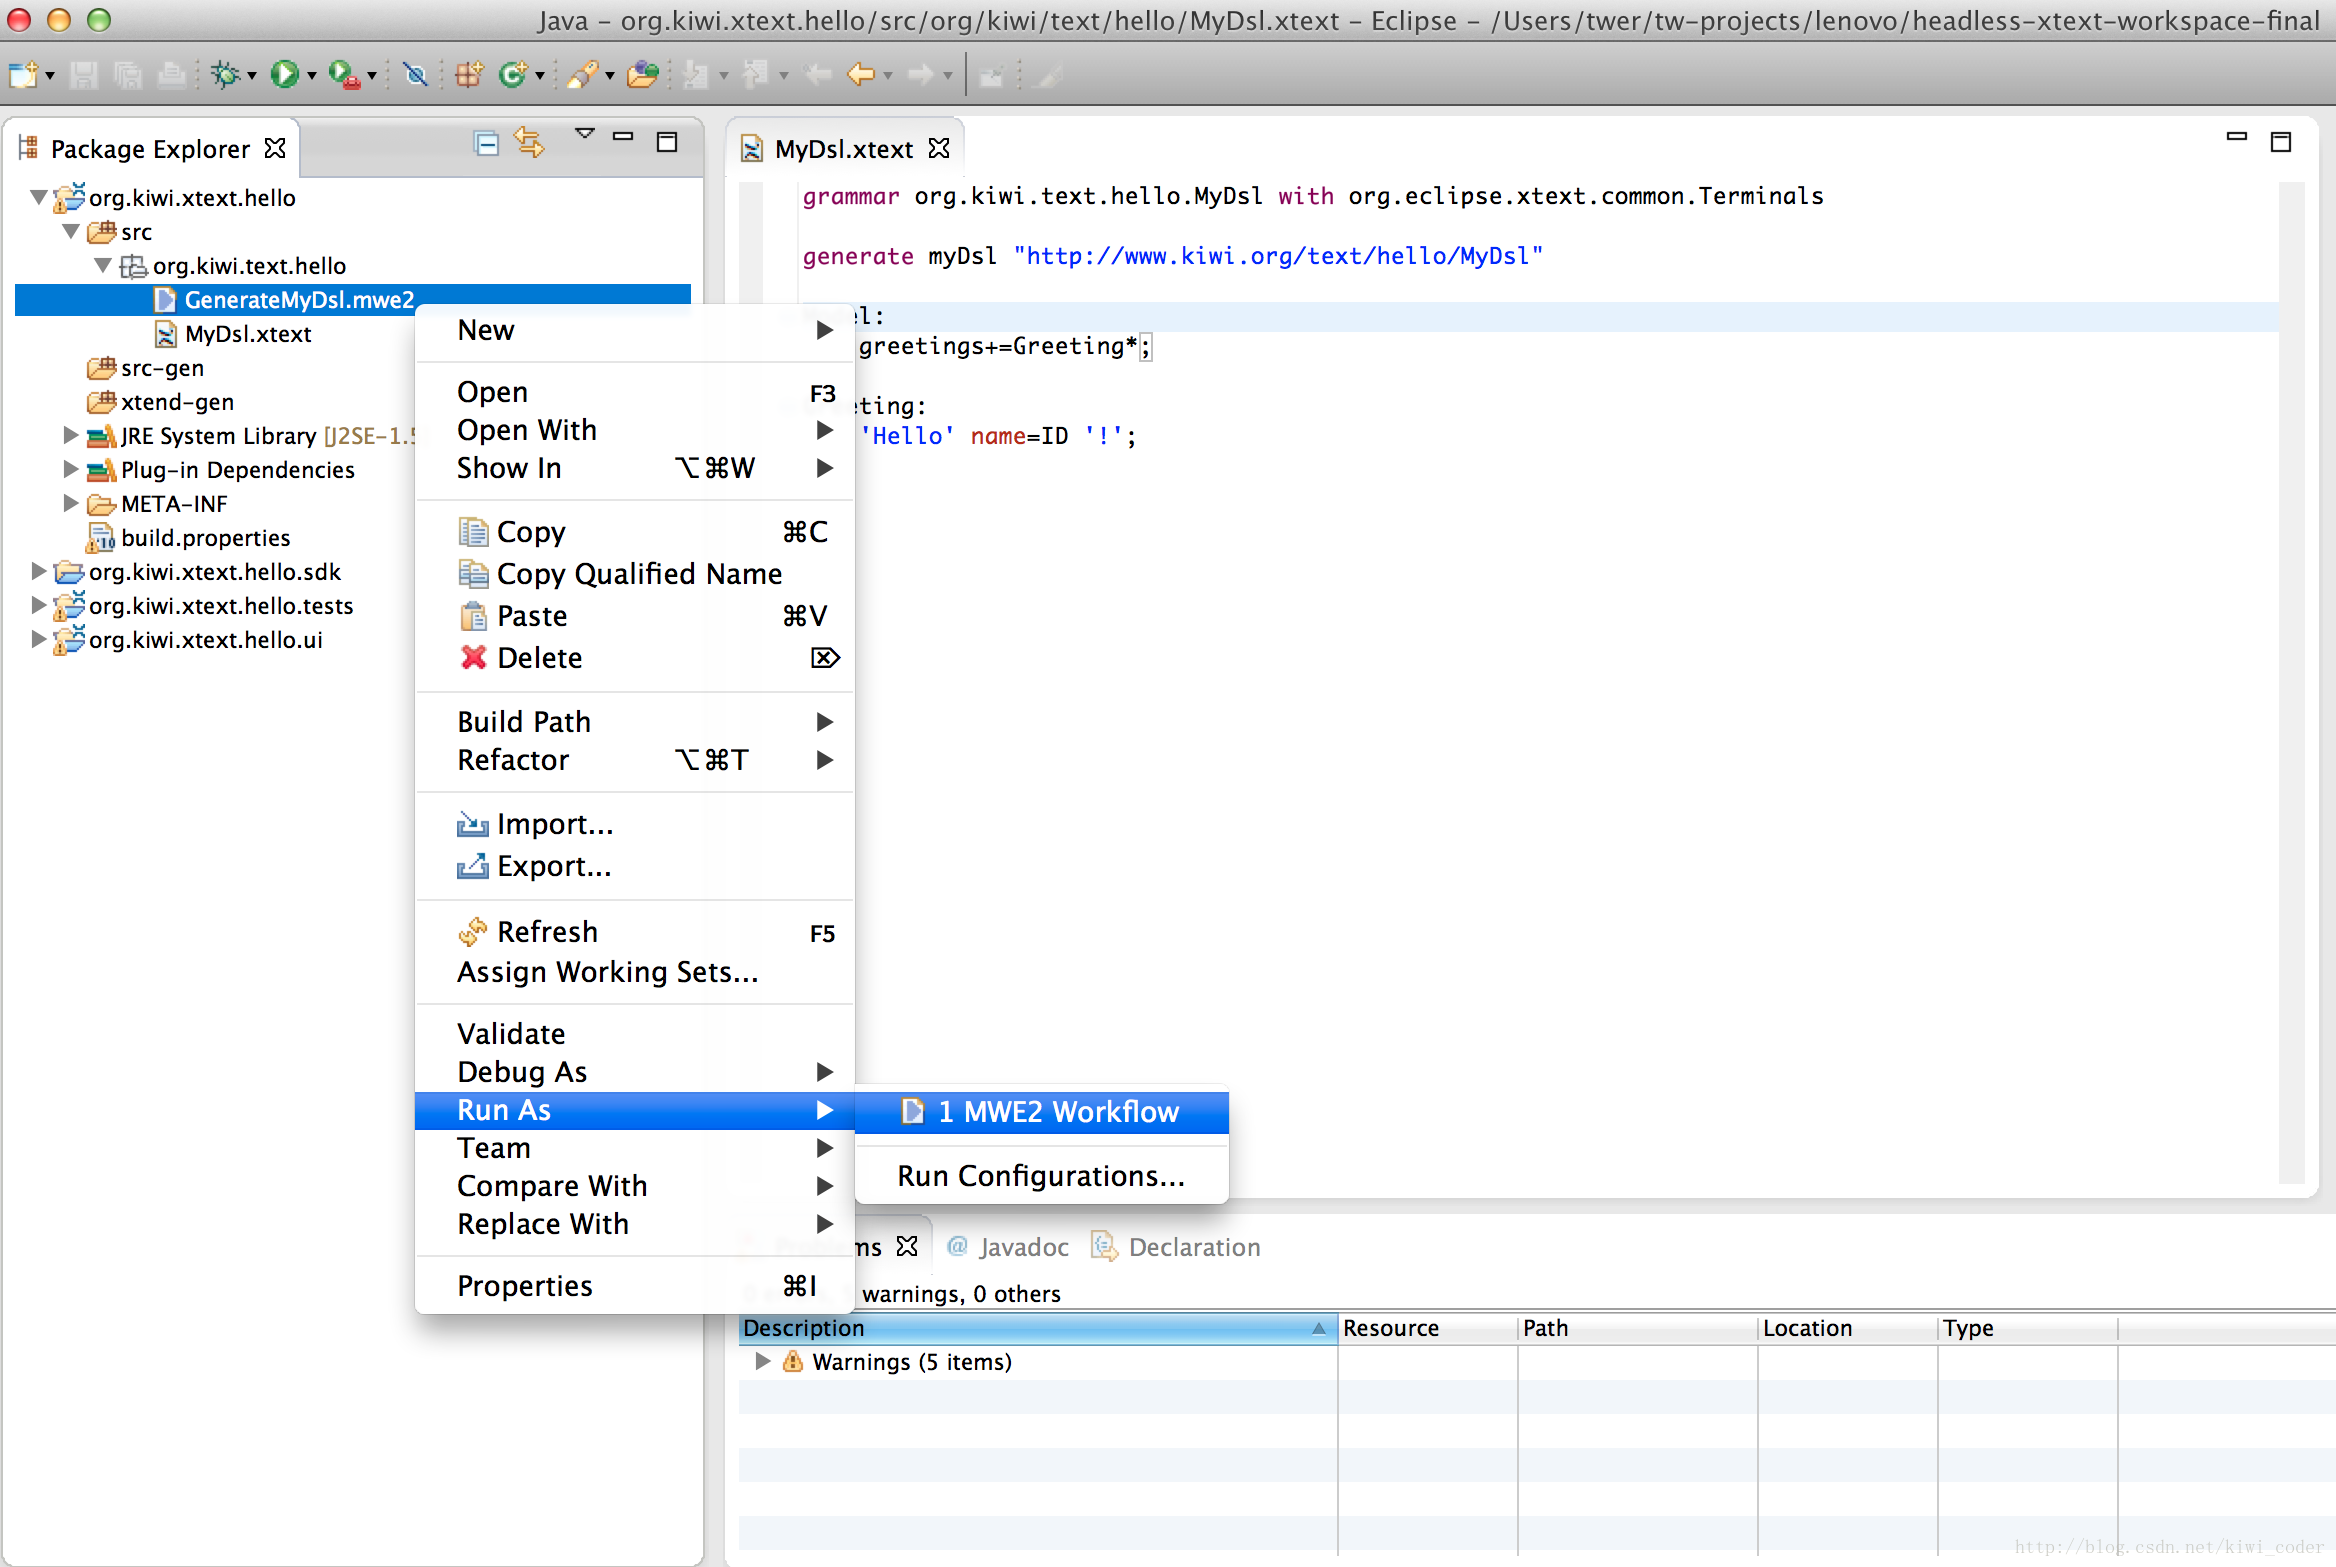Screen dimensions: 2336x1567
Task: Open Package Explorer view menu triangle
Action: [x=585, y=134]
